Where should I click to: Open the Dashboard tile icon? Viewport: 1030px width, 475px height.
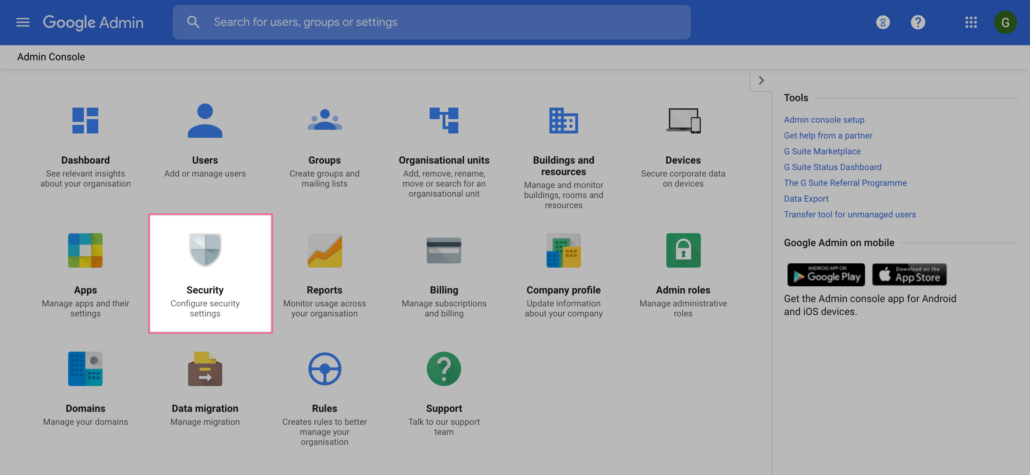click(85, 121)
